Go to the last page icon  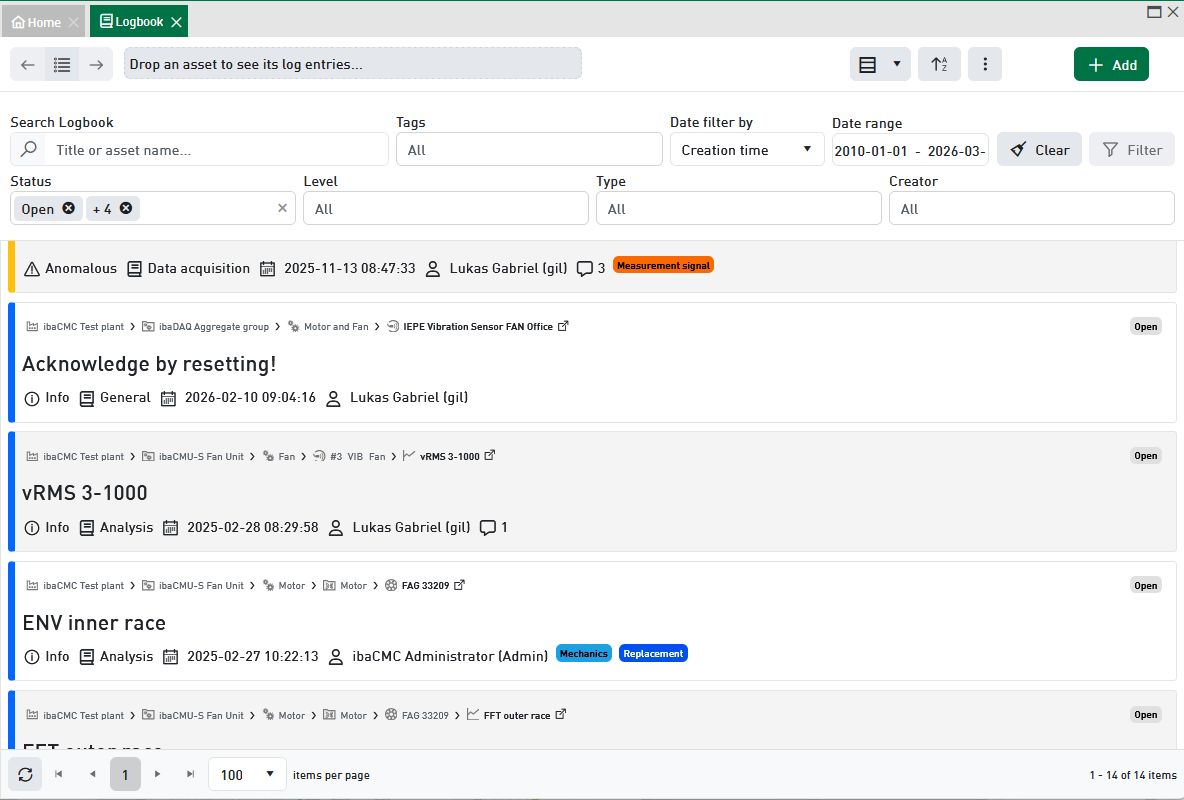(x=190, y=775)
